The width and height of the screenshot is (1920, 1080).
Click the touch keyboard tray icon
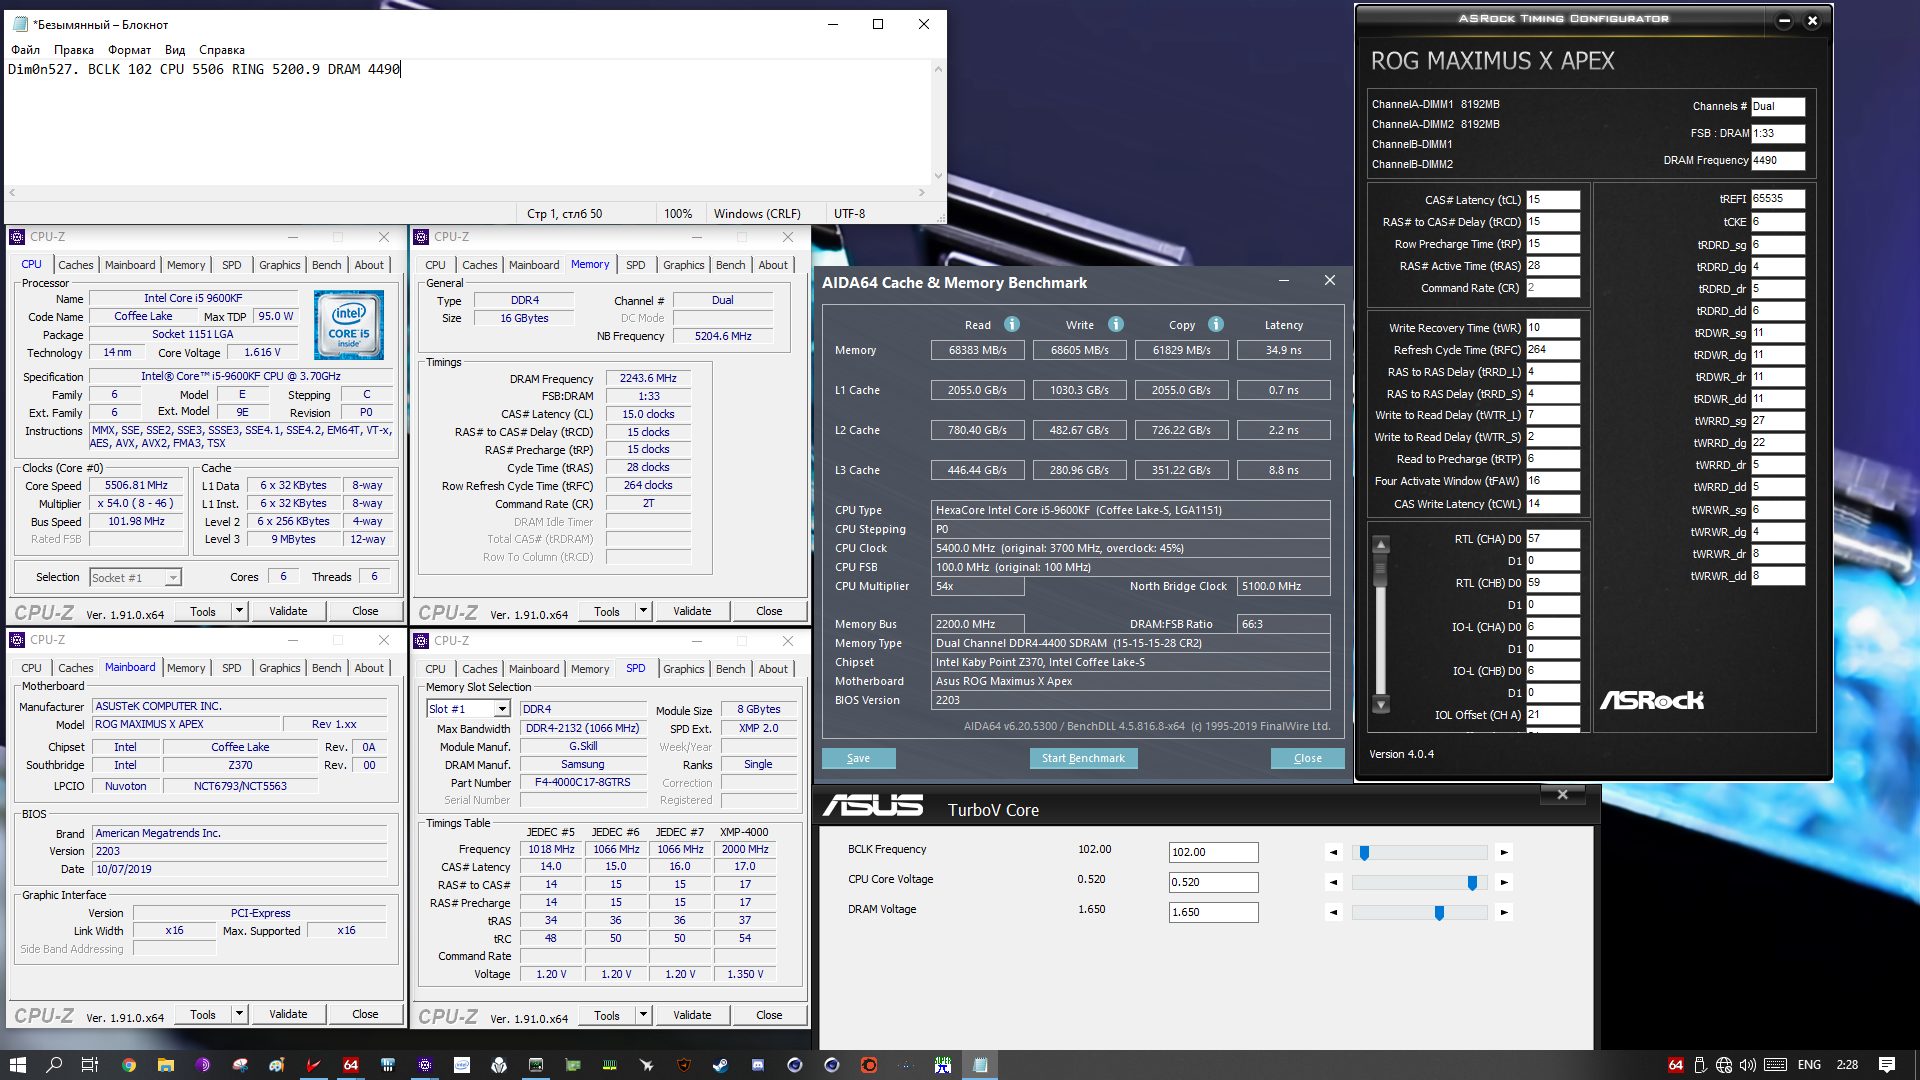click(1776, 1065)
